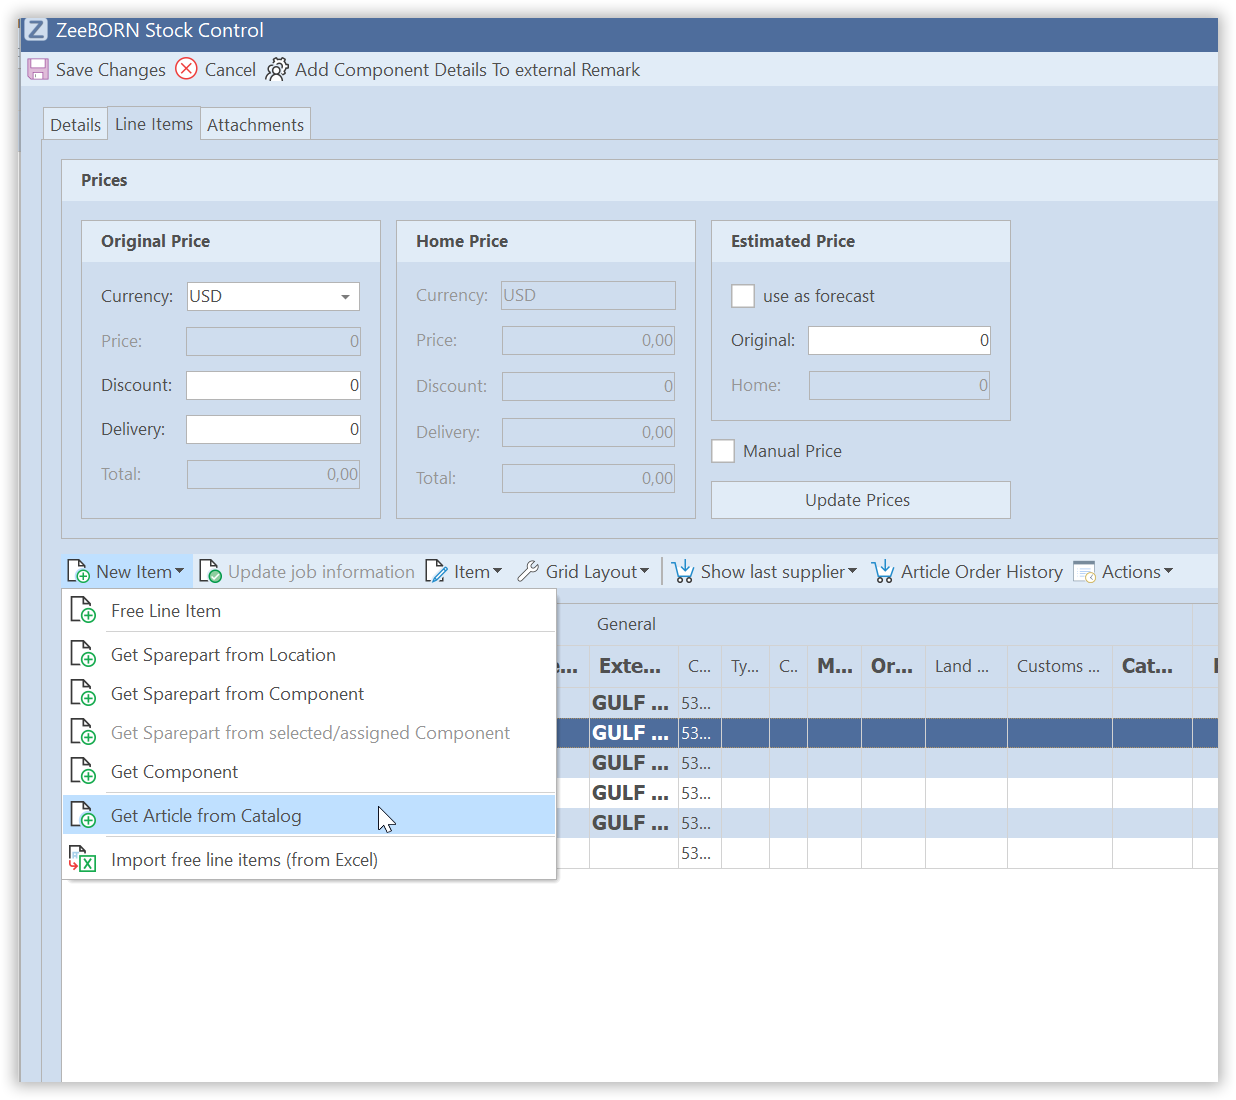Click the Get Sparepart from Location icon

pyautogui.click(x=82, y=654)
